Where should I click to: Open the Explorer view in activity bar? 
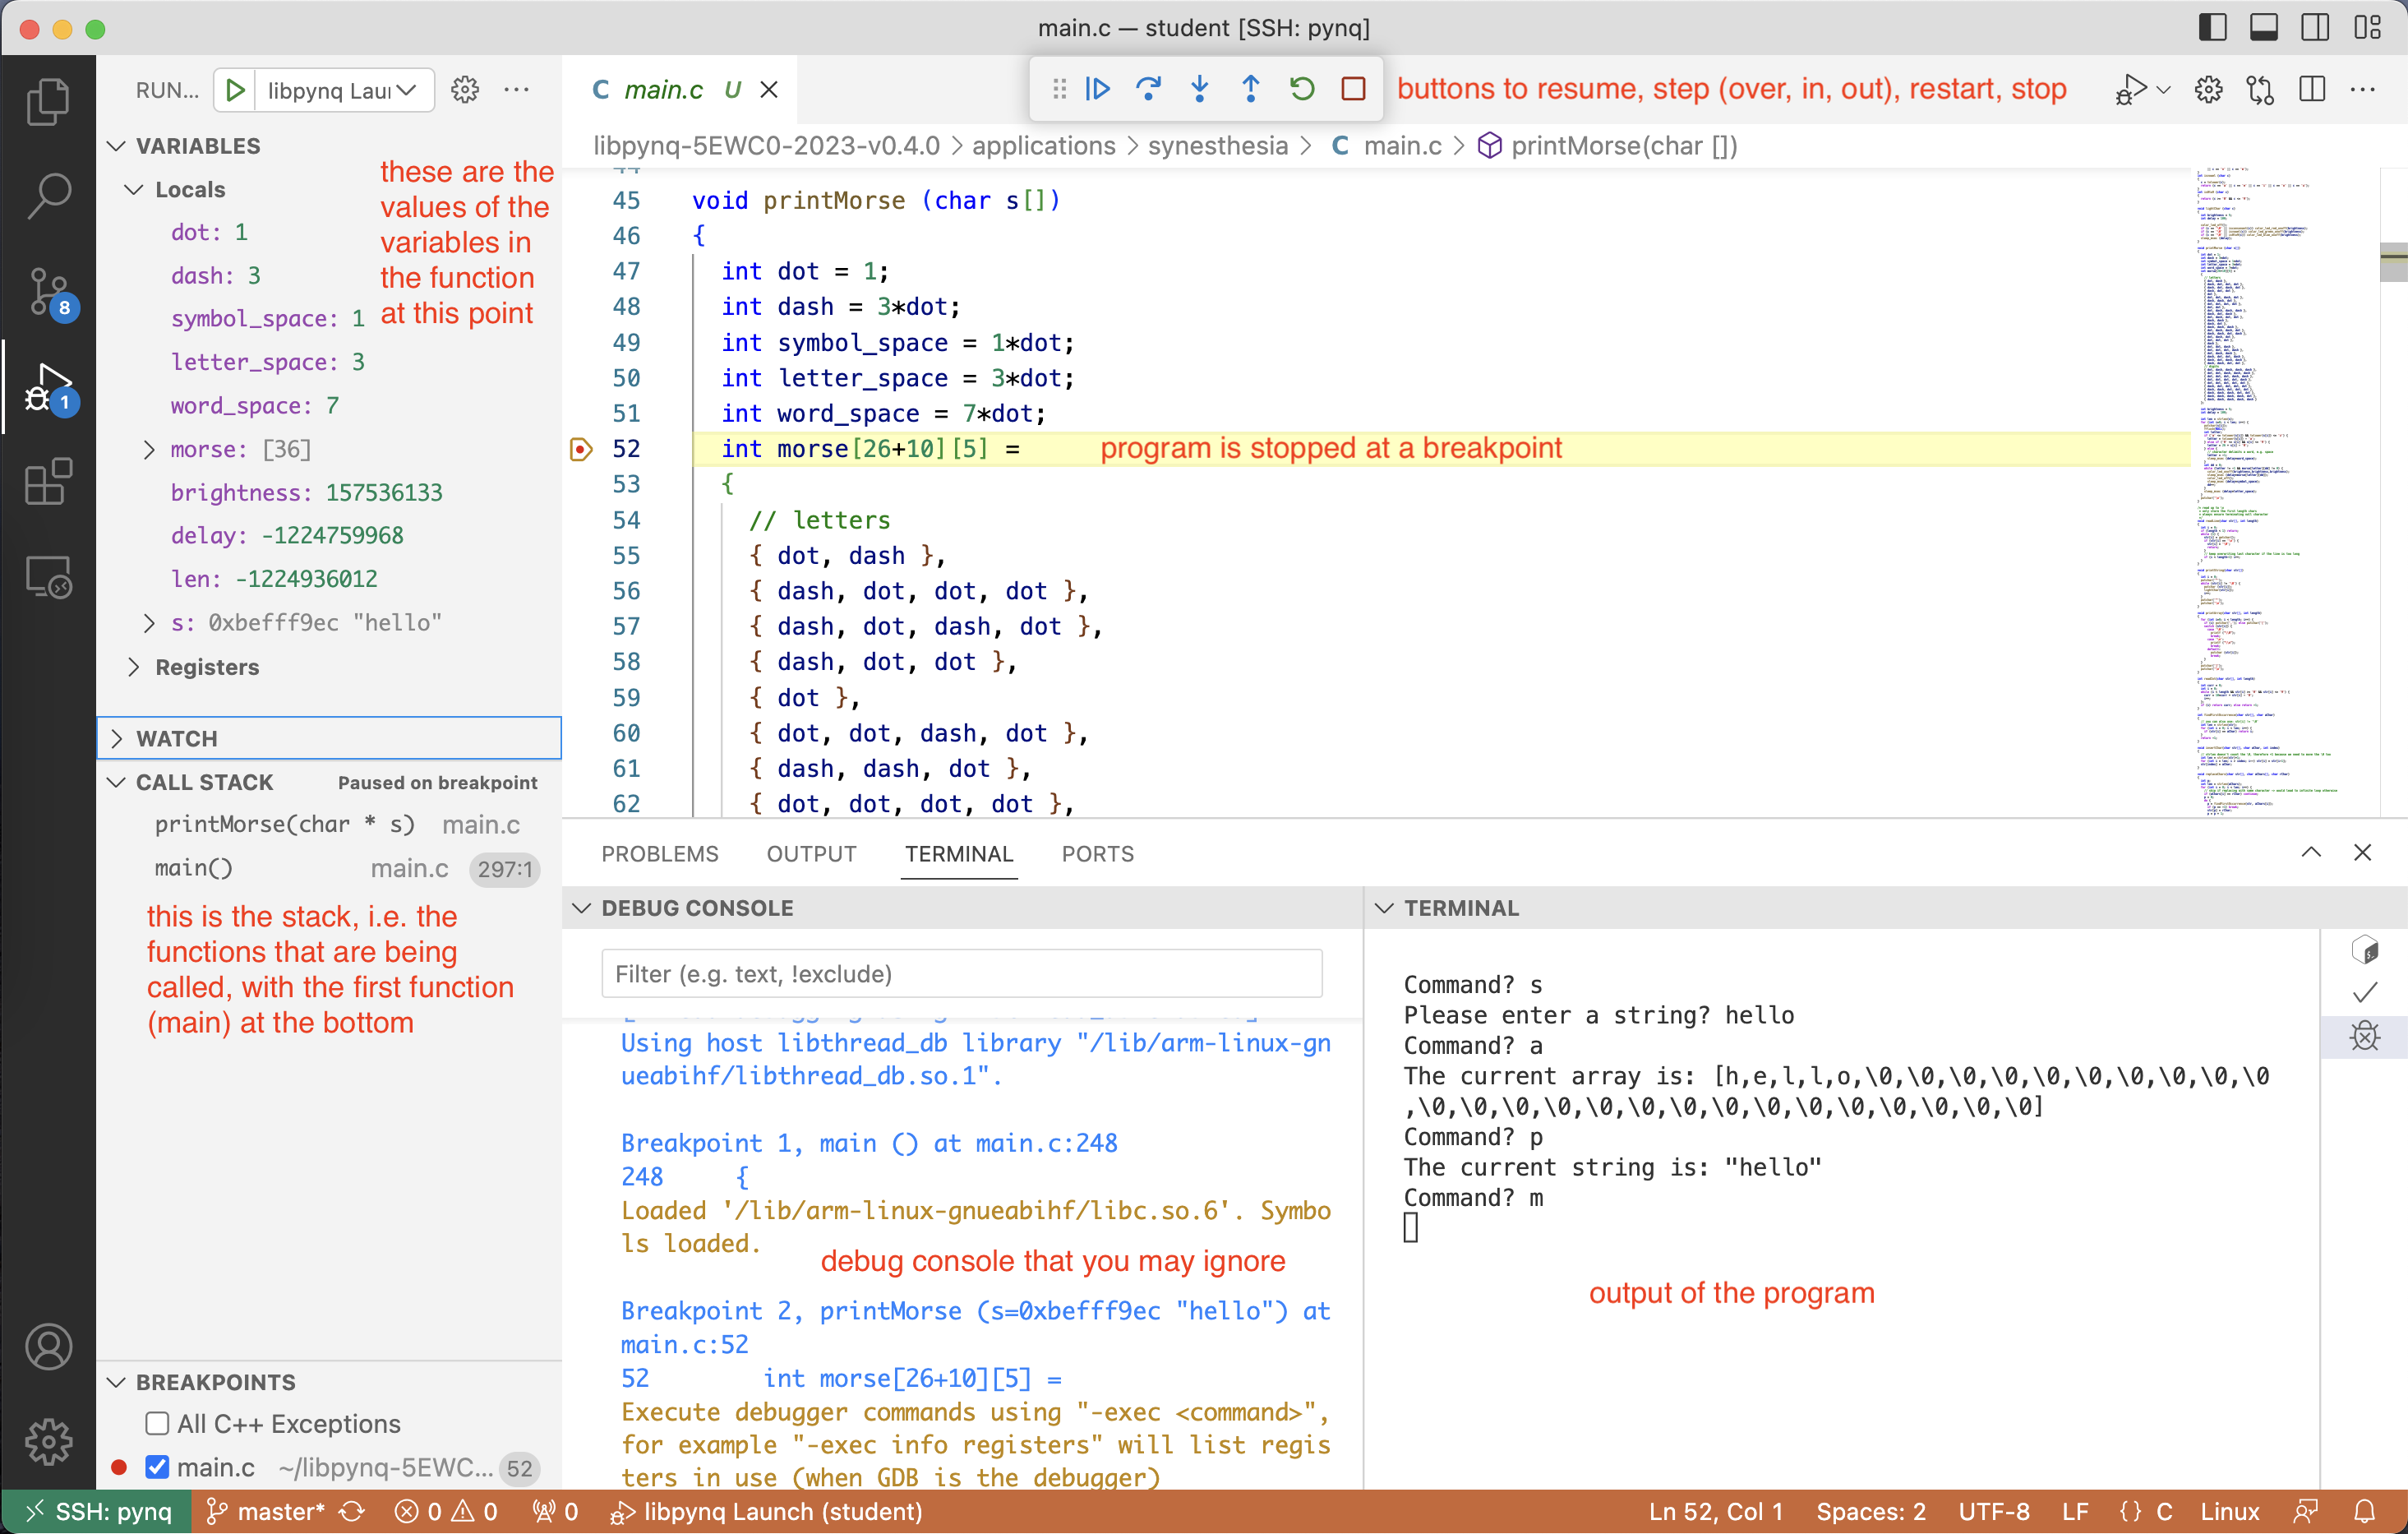[48, 101]
